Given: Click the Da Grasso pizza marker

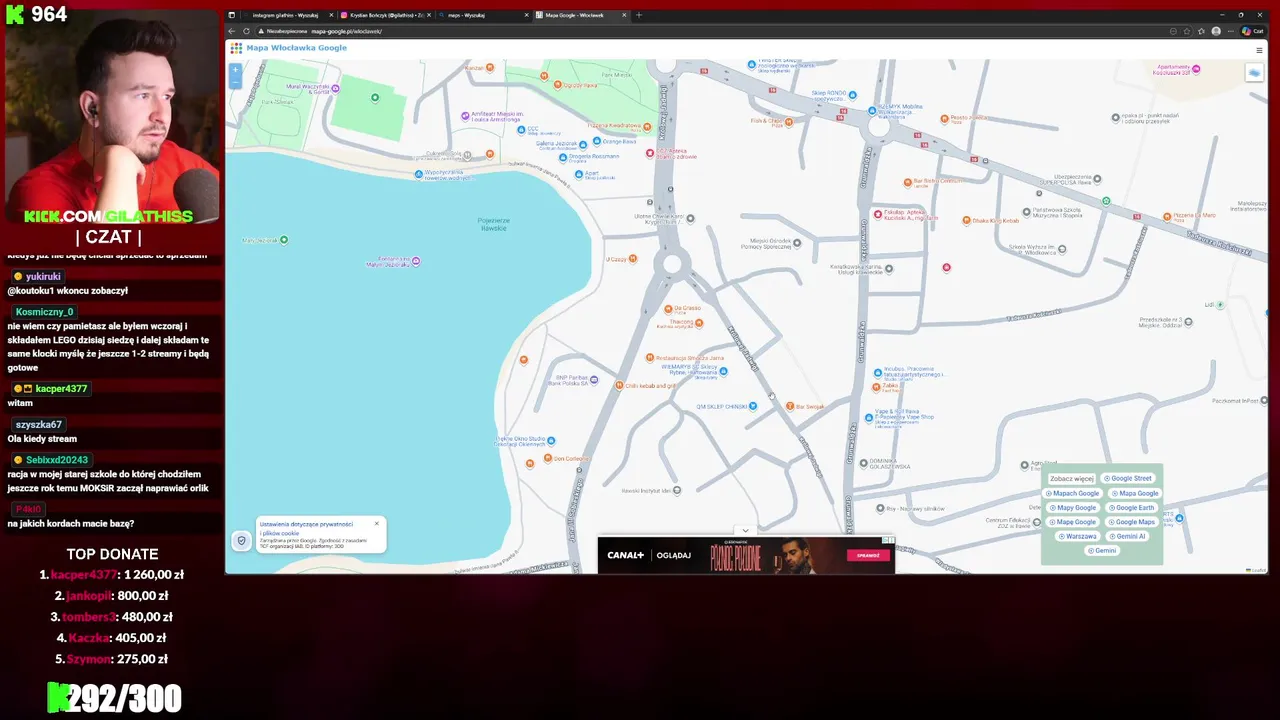Looking at the screenshot, I should [x=666, y=308].
